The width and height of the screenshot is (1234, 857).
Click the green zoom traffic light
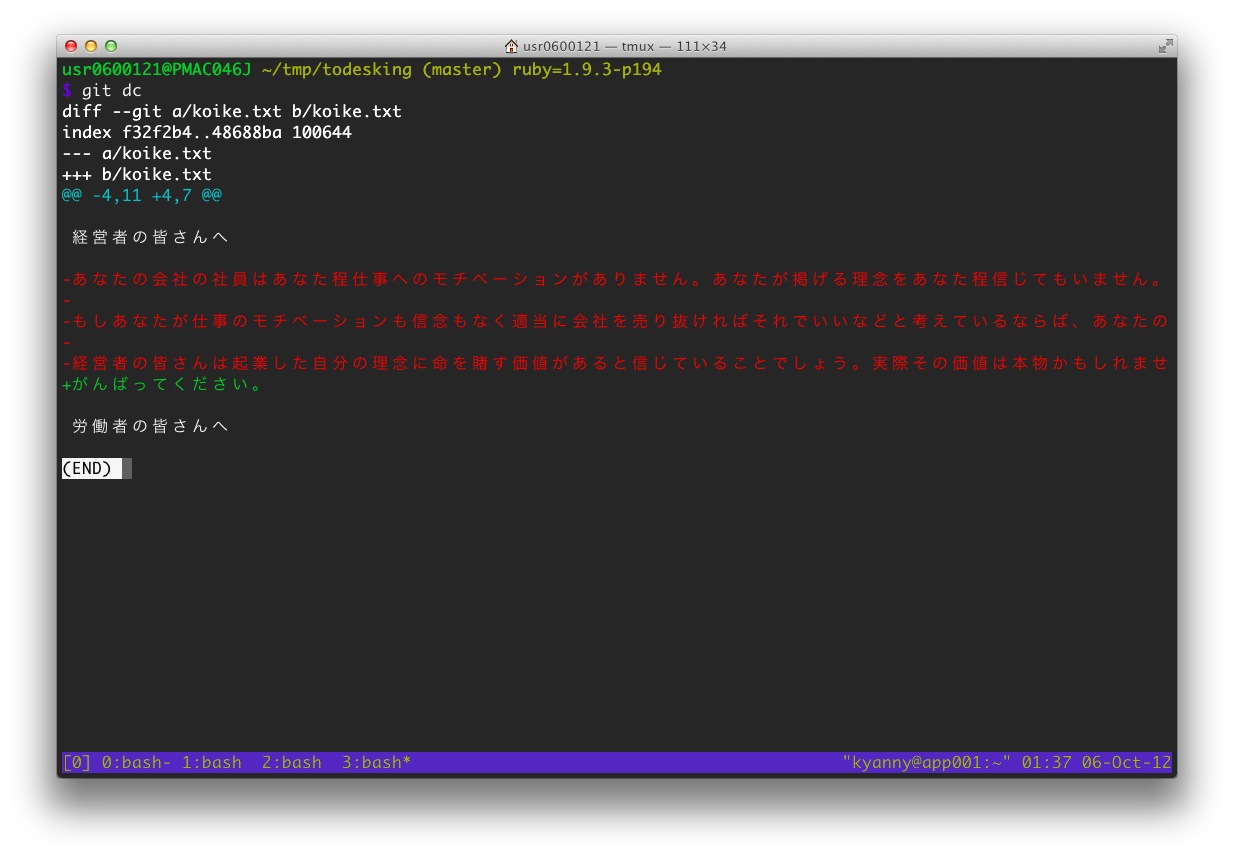click(110, 46)
